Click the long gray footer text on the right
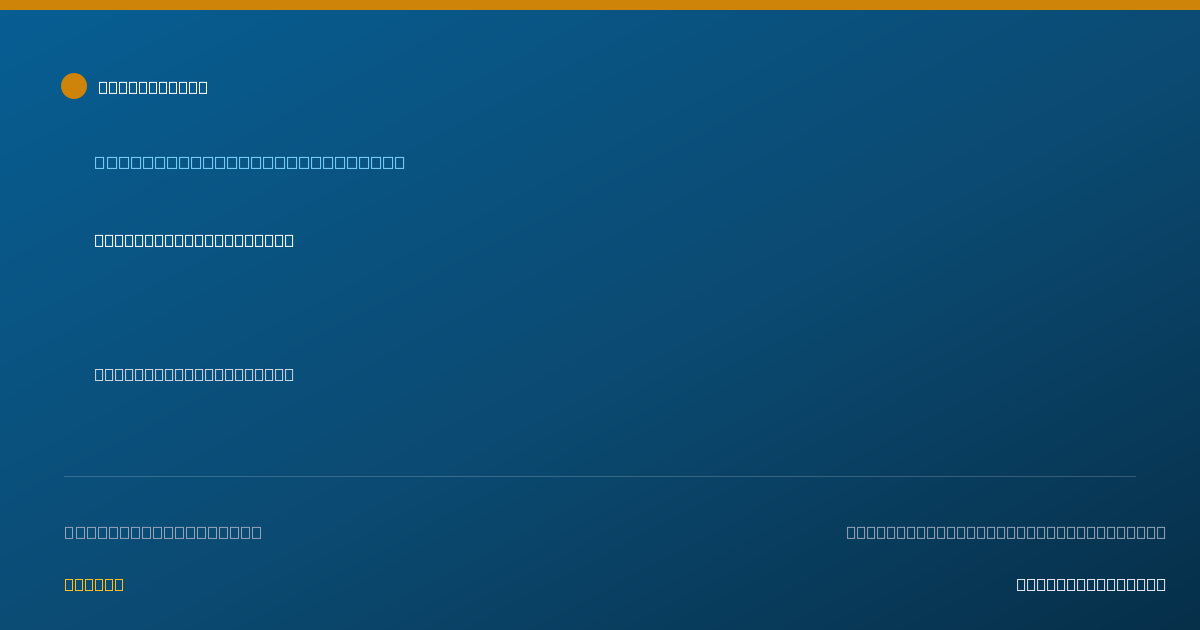Viewport: 1200px width, 630px height. click(x=1006, y=532)
